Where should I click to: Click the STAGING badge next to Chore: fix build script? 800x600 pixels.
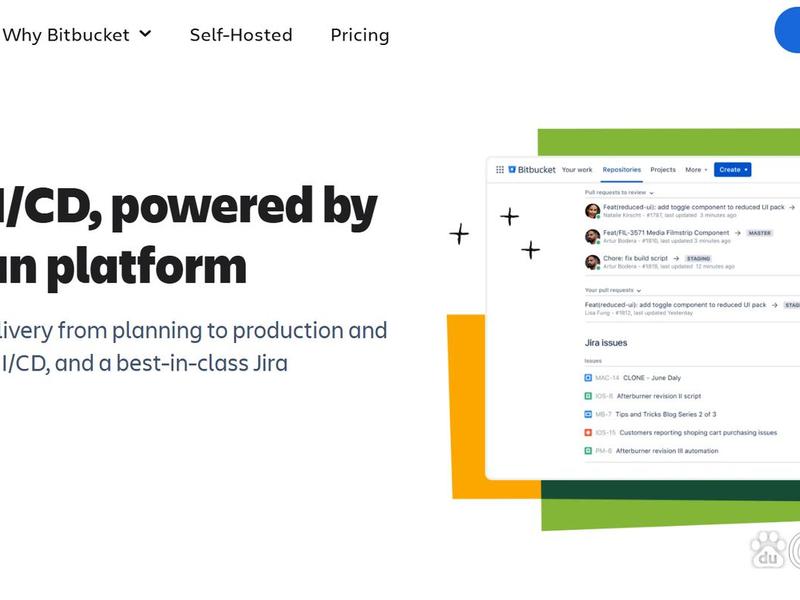pos(698,259)
